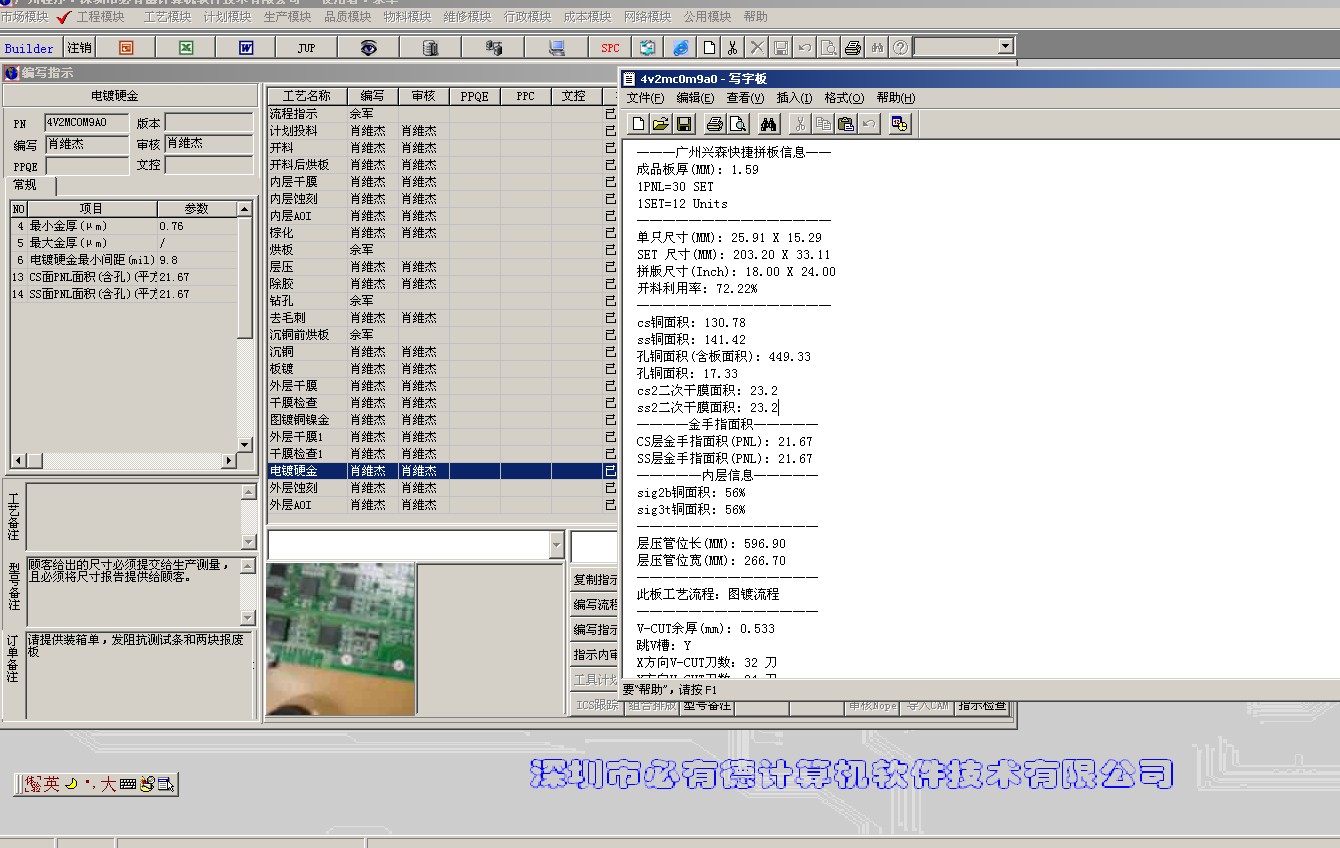Click Print Preview icon in 写字板 toolbar
1340x848 pixels.
pos(738,124)
